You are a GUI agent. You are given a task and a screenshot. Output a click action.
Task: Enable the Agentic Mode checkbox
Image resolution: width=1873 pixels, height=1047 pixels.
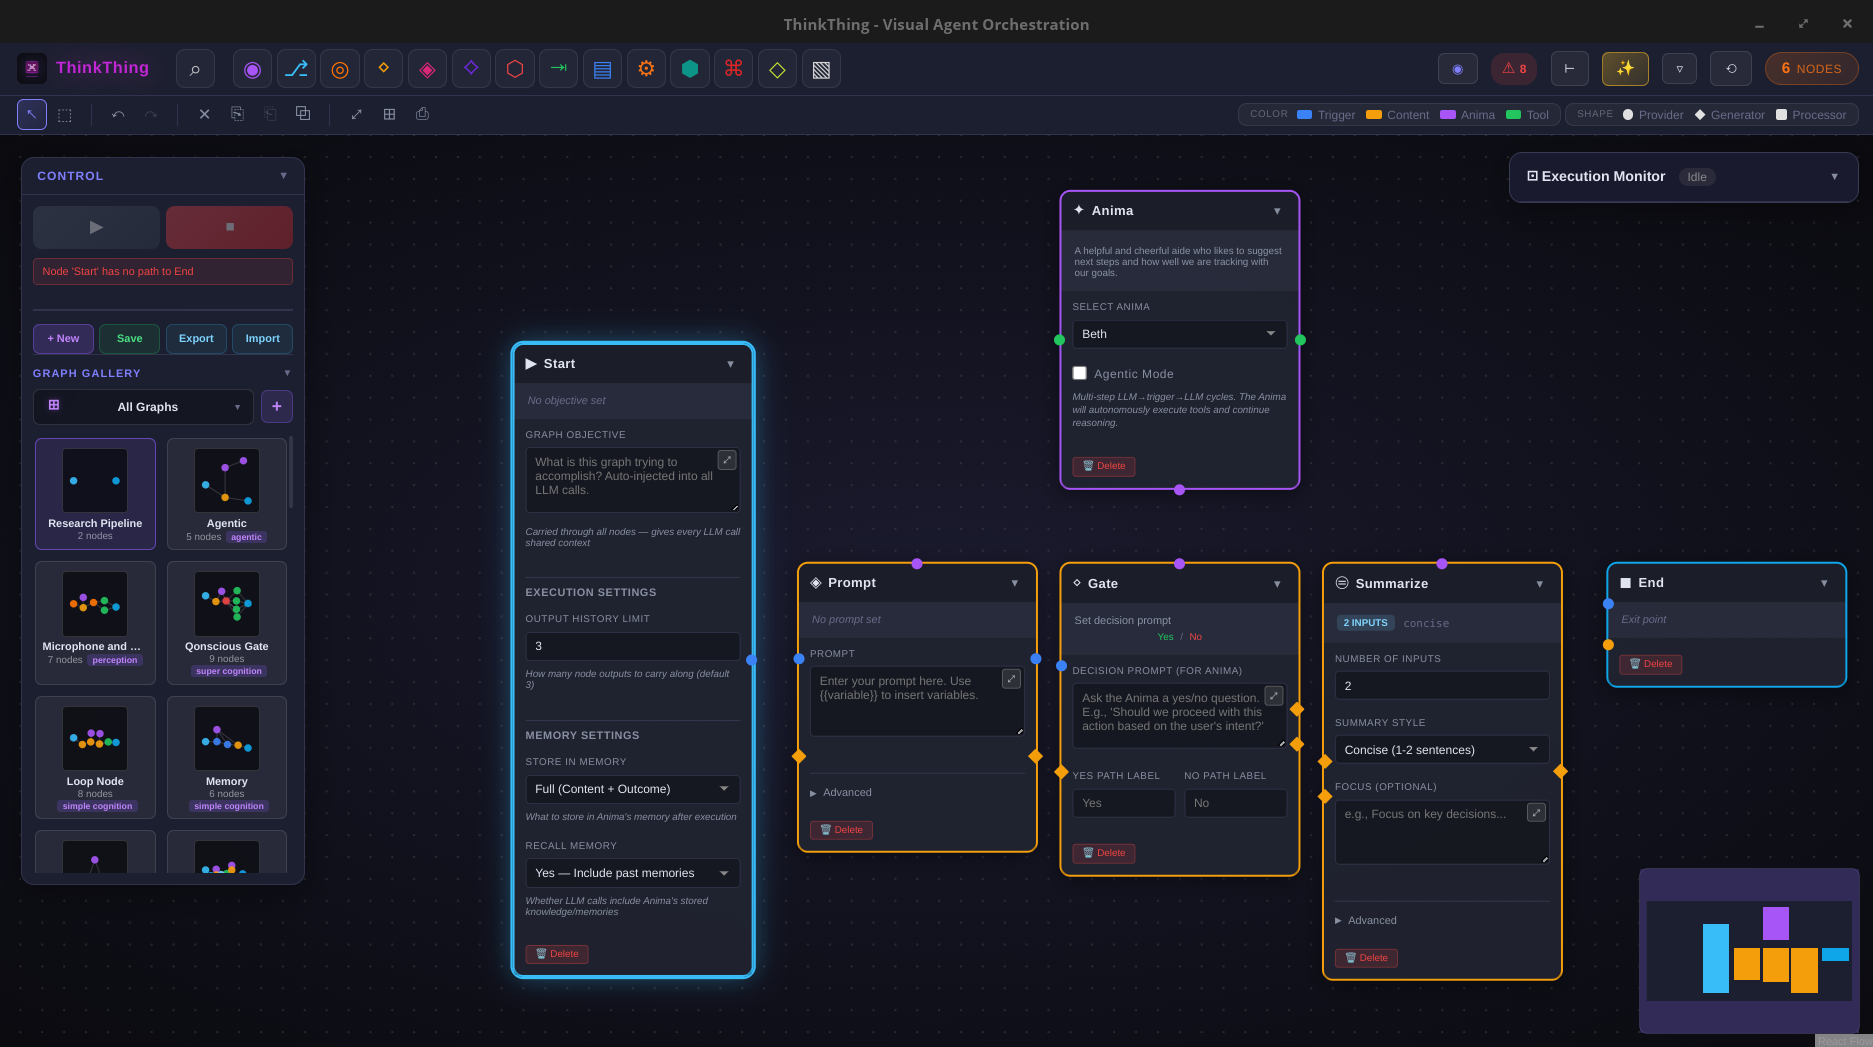point(1080,373)
